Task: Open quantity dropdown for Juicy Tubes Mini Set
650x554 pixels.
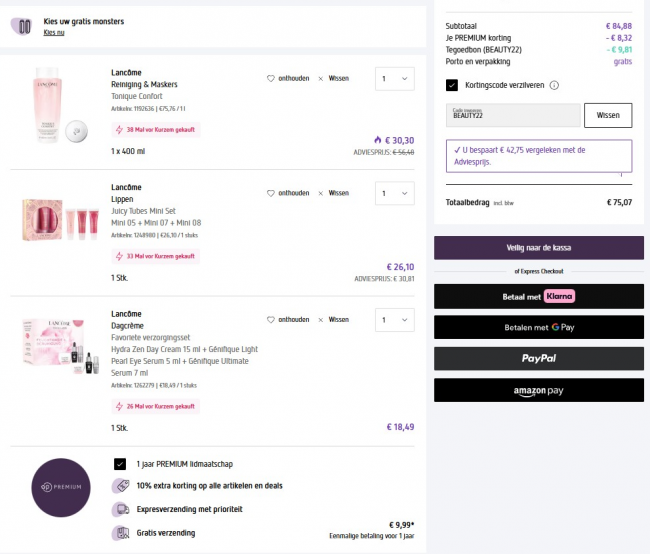Action: coord(394,193)
